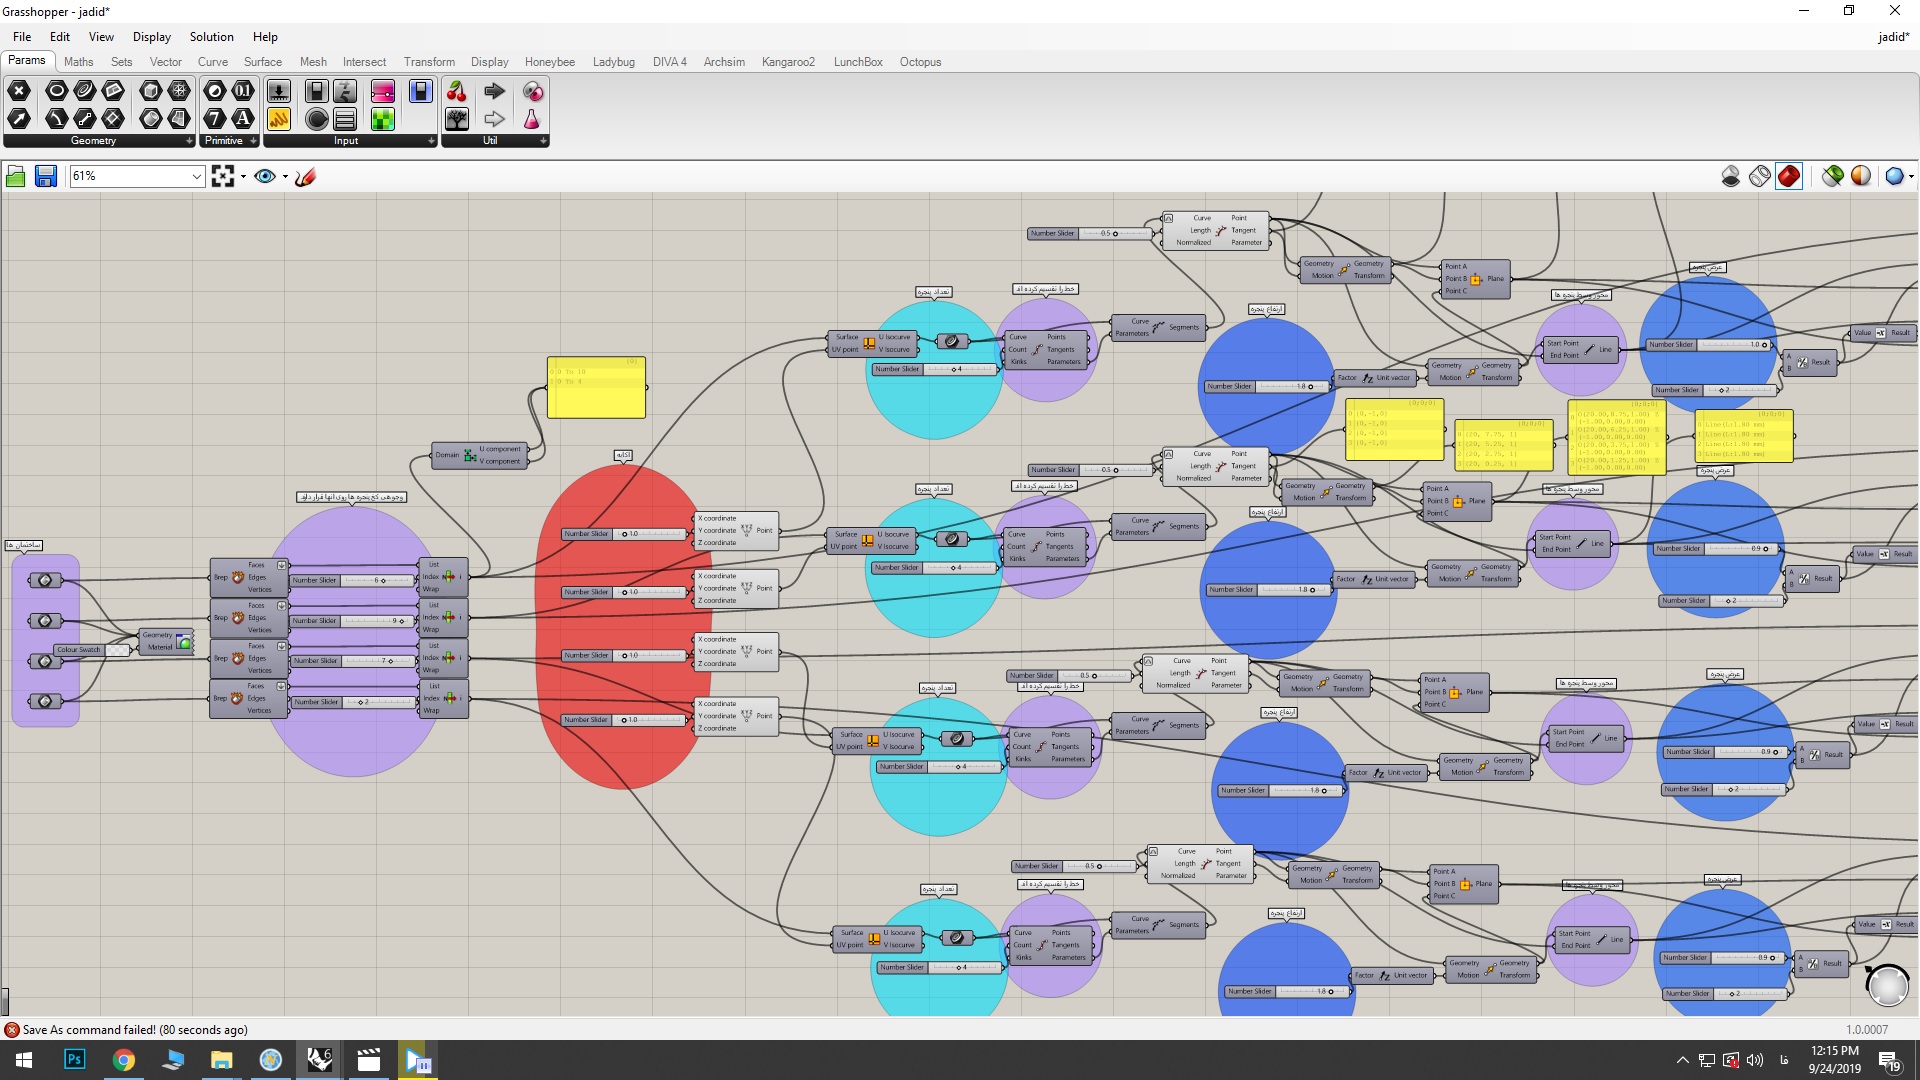The image size is (1920, 1080).
Task: Open the 61% zoom level dropdown
Action: click(x=196, y=177)
